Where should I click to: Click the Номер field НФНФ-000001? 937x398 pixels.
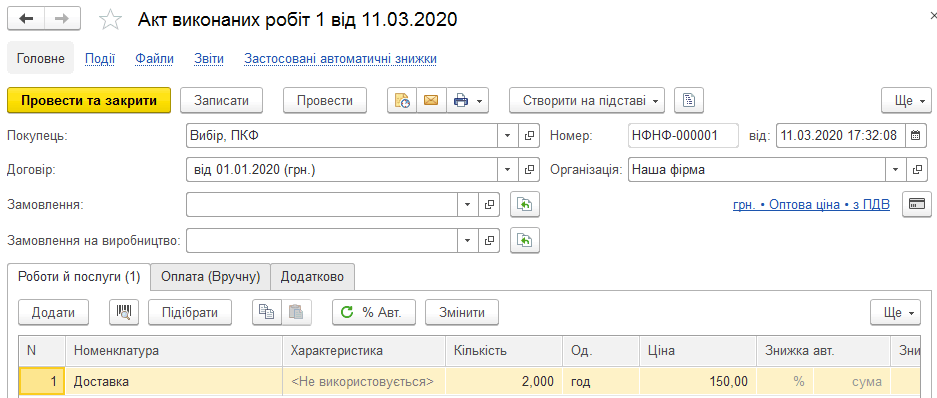[684, 136]
